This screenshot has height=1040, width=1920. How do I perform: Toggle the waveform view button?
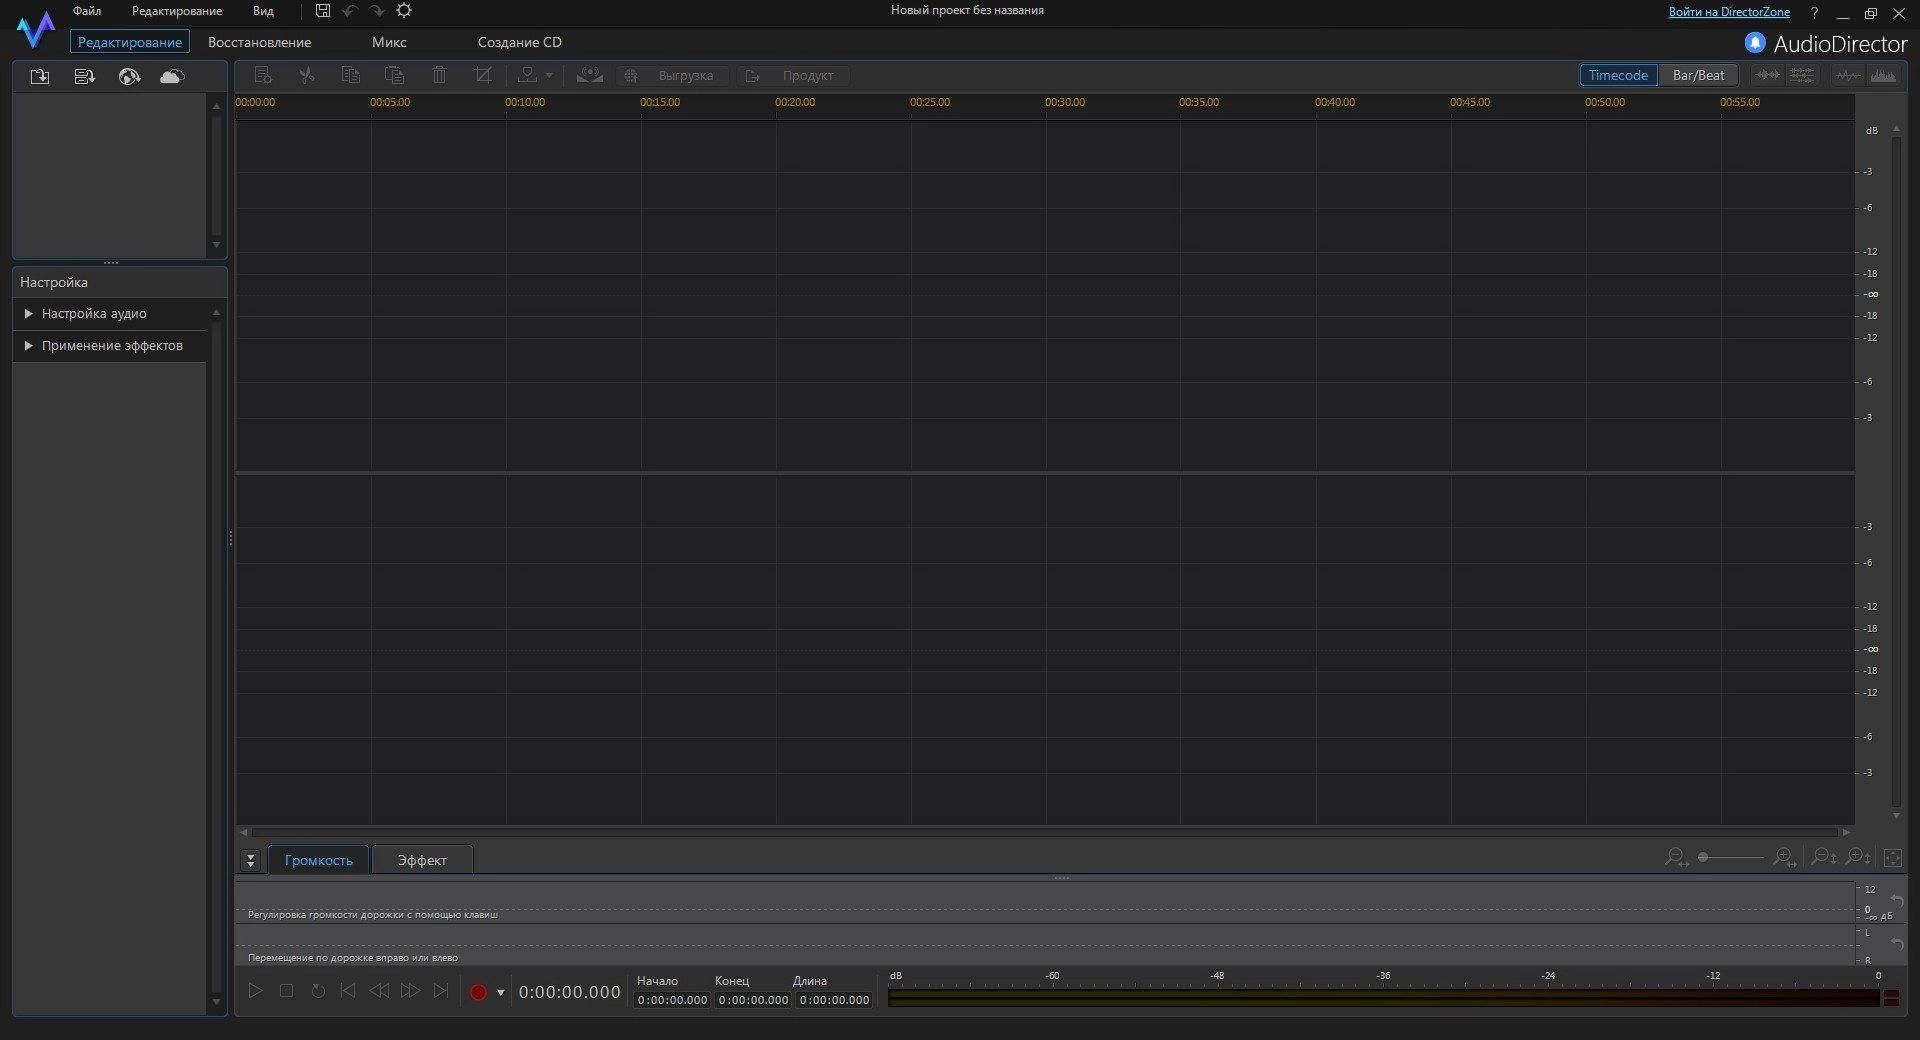1768,75
